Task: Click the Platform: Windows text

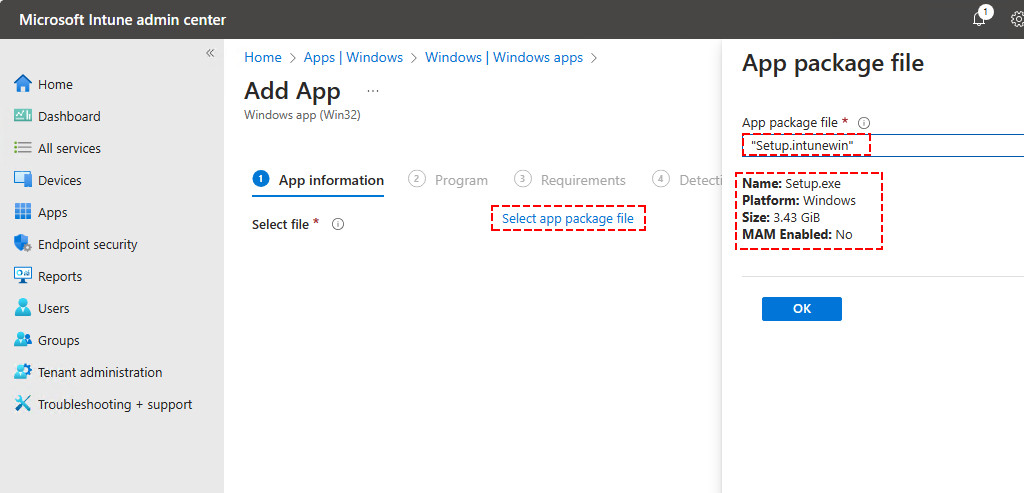Action: (799, 200)
